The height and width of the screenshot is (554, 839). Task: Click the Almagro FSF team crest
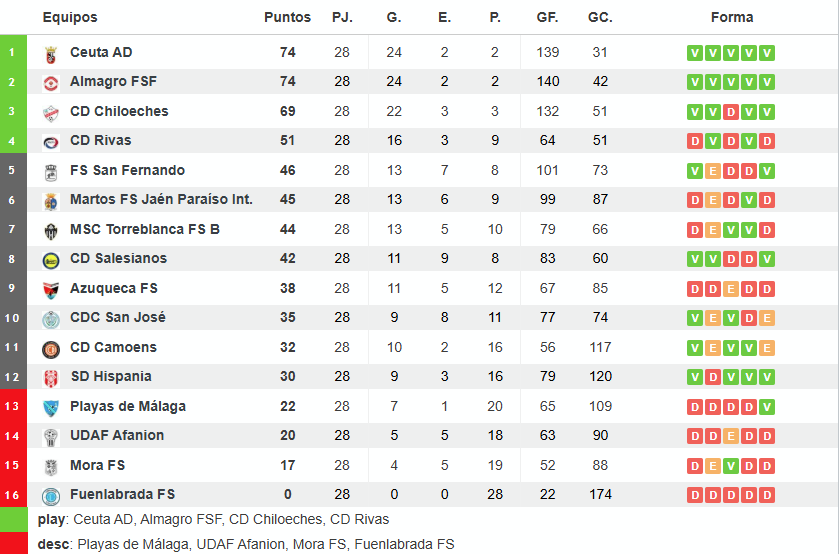point(51,84)
